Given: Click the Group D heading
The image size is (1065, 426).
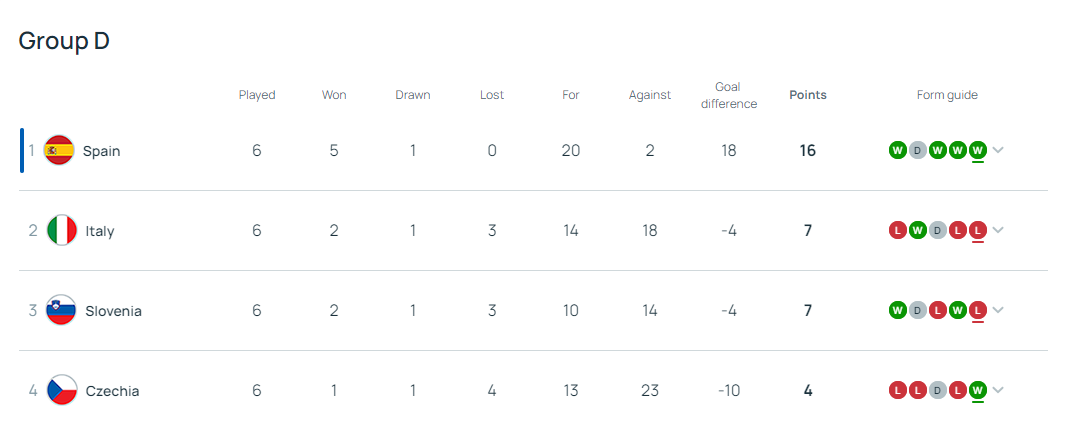Looking at the screenshot, I should click(64, 41).
